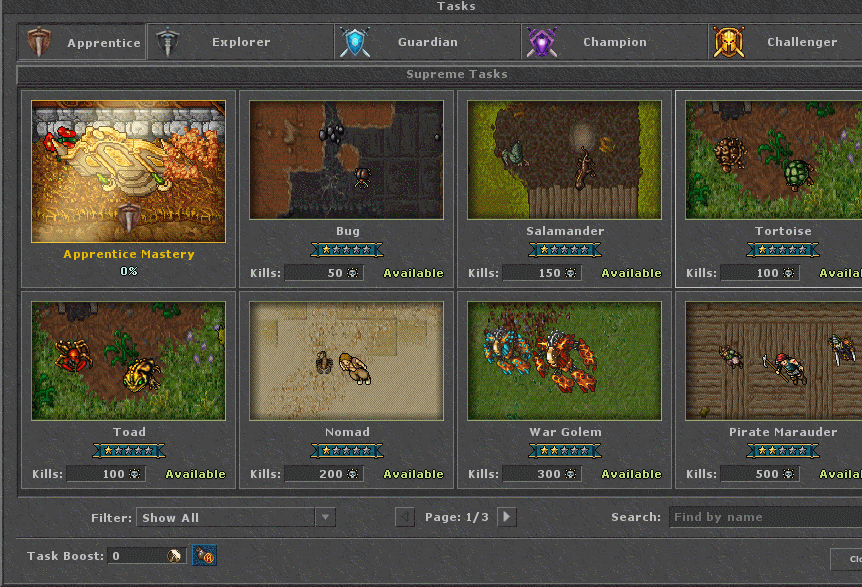The image size is (862, 587).
Task: Open the Apprentice tasks tab
Action: 82,42
